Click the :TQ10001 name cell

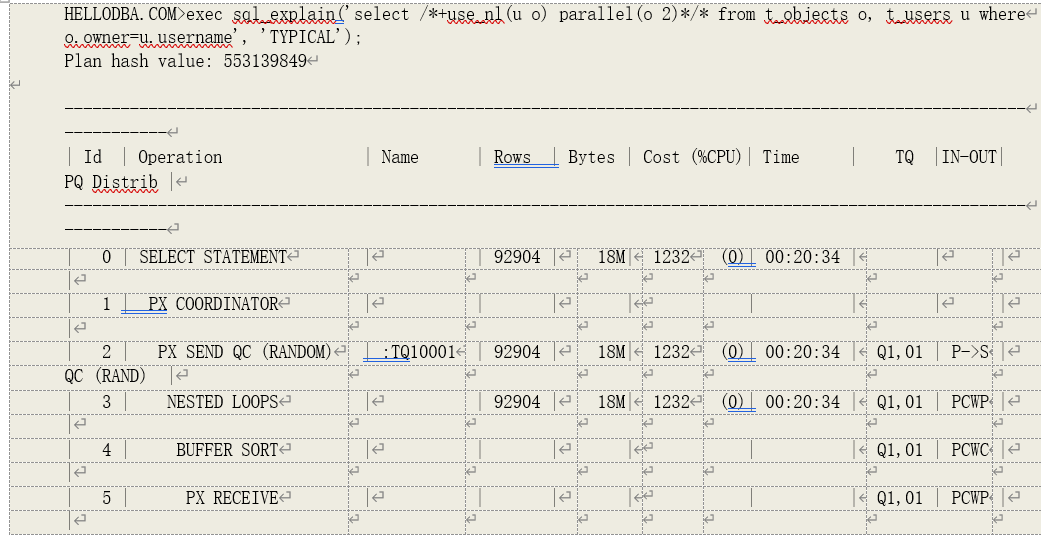point(412,352)
